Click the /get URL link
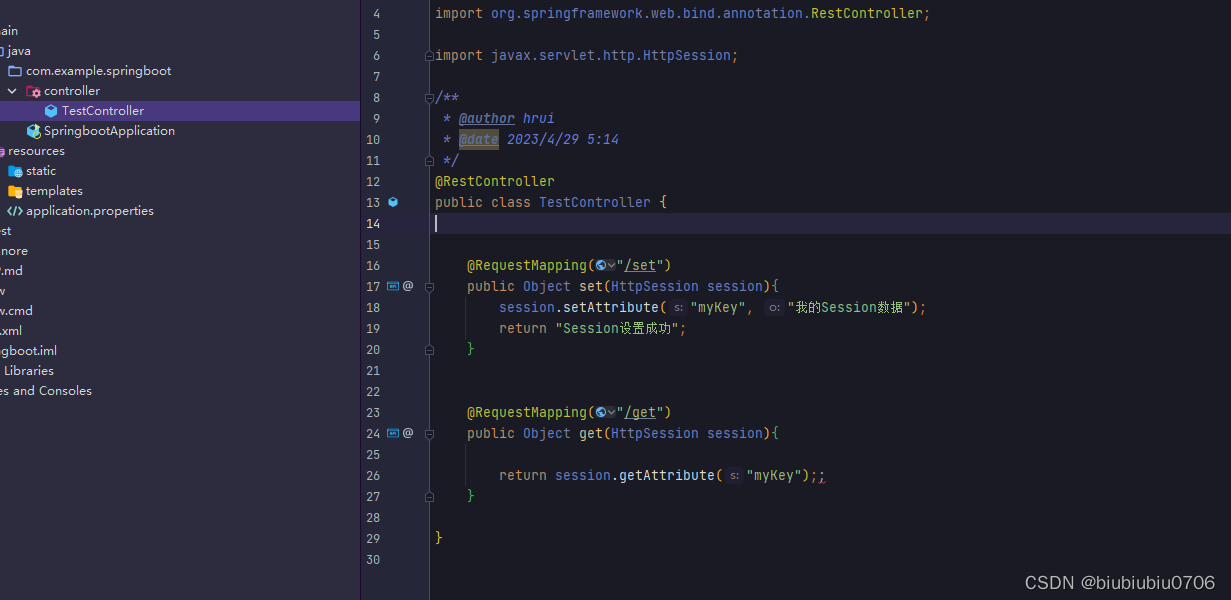Viewport: 1231px width, 600px height. (641, 412)
